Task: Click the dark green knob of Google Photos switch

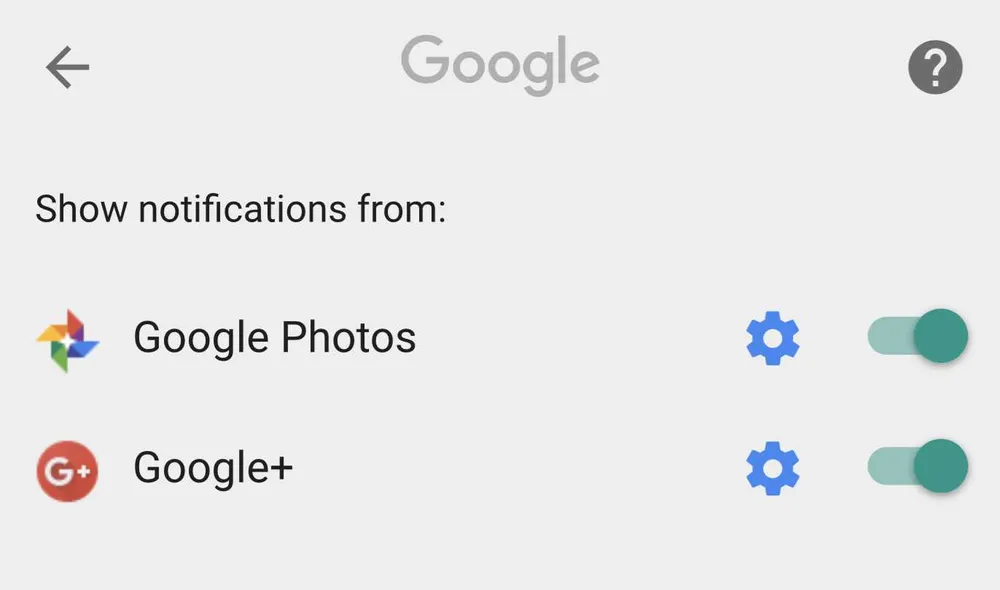Action: click(941, 336)
